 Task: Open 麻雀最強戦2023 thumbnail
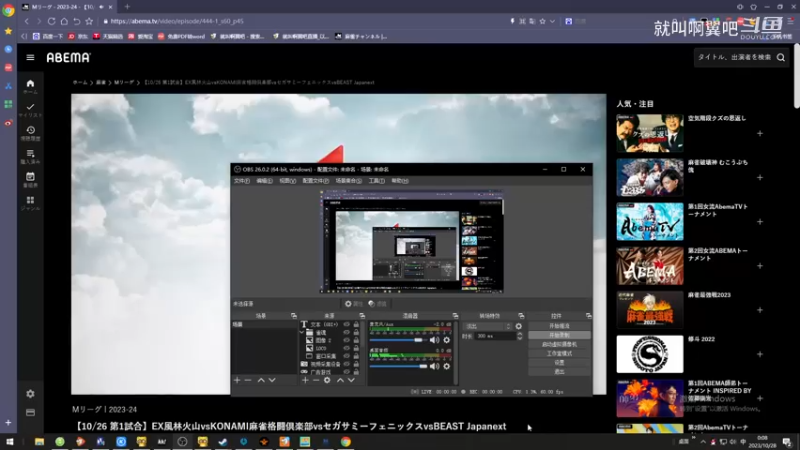tap(649, 310)
